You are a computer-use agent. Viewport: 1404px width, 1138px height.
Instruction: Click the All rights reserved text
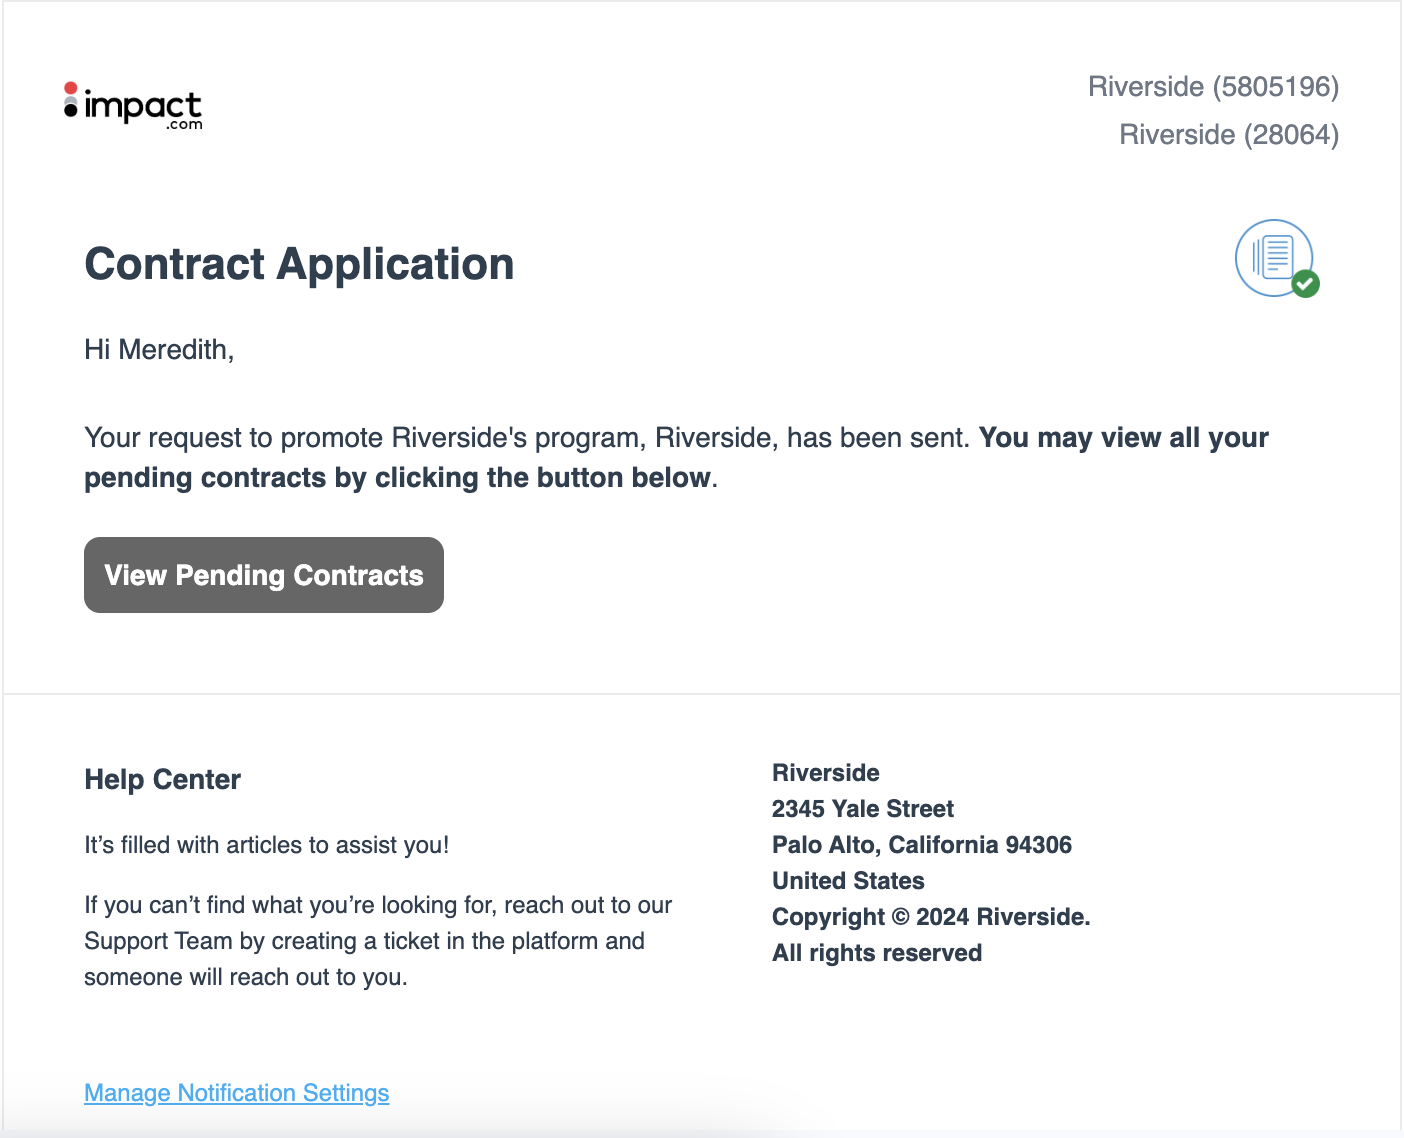pyautogui.click(x=877, y=953)
